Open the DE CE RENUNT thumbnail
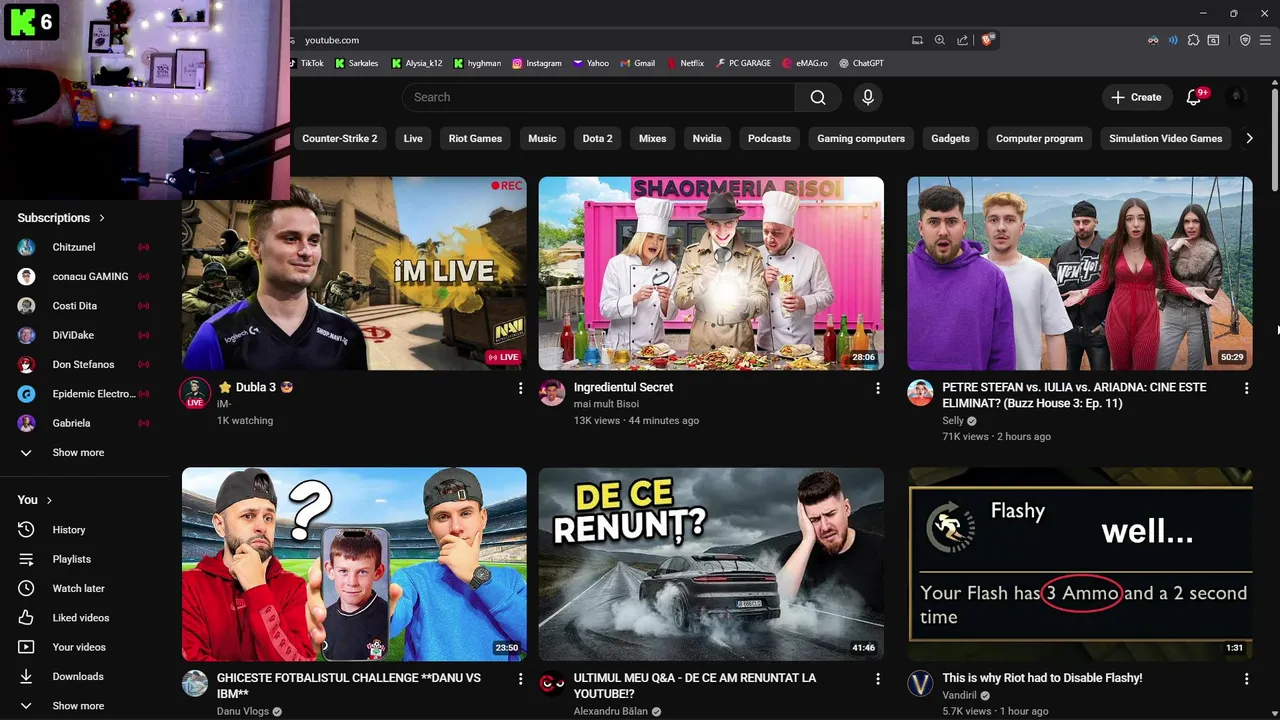Image resolution: width=1280 pixels, height=720 pixels. coord(711,564)
